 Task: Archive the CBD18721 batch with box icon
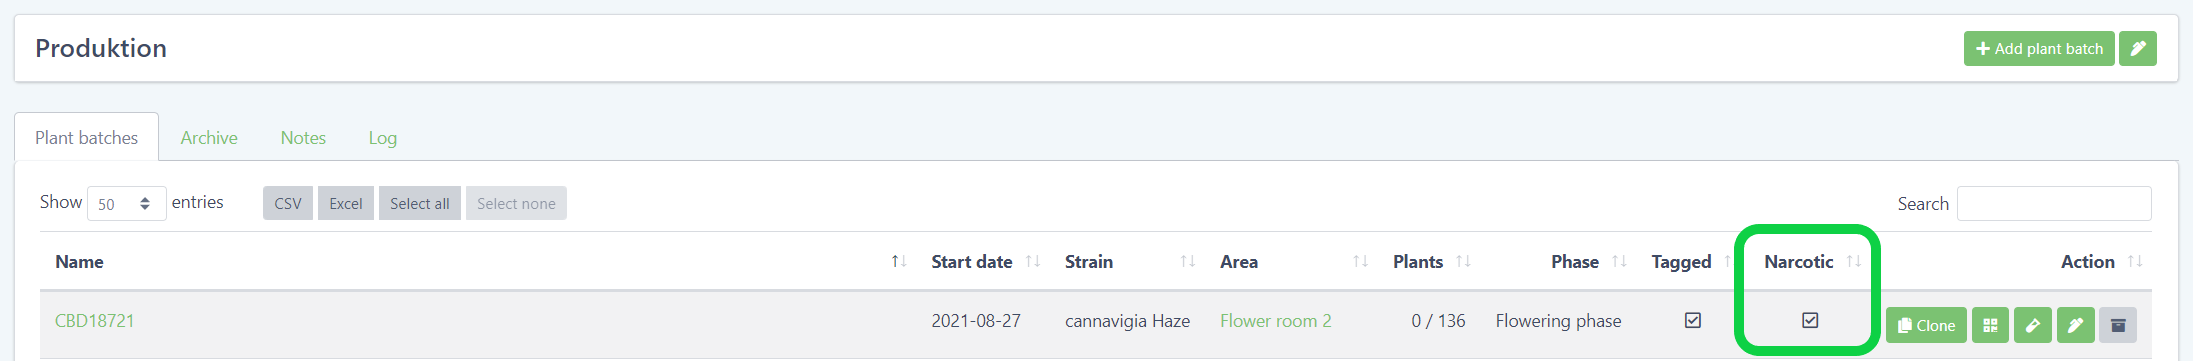pyautogui.click(x=2118, y=325)
